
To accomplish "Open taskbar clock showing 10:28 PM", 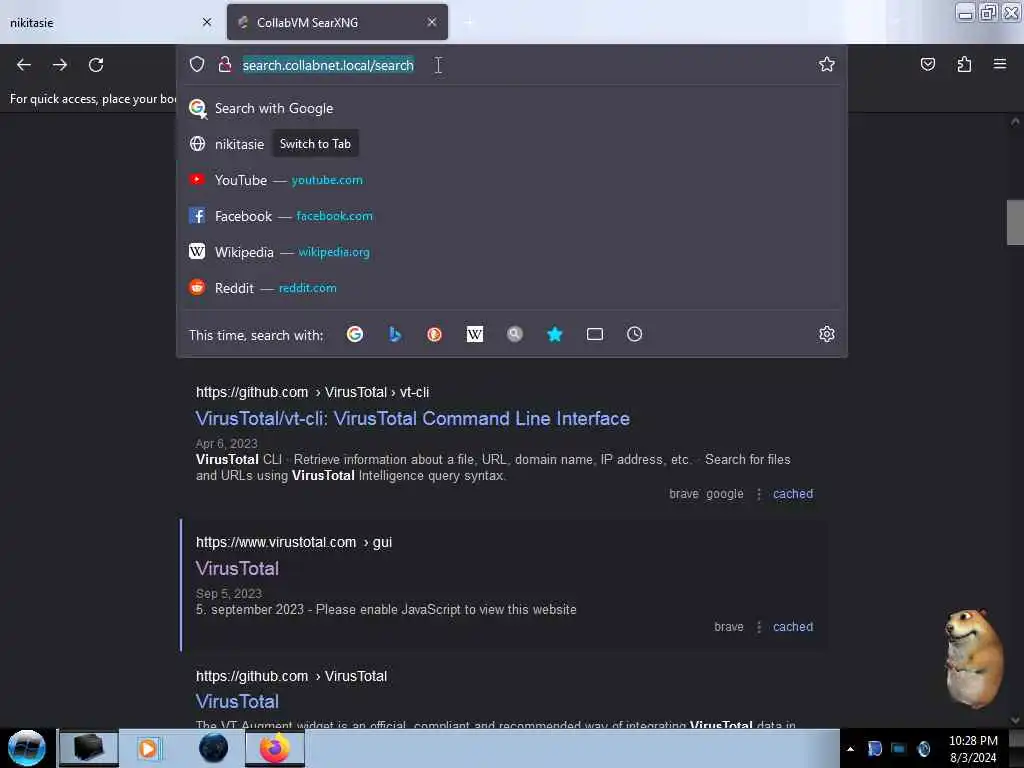I will coord(973,749).
